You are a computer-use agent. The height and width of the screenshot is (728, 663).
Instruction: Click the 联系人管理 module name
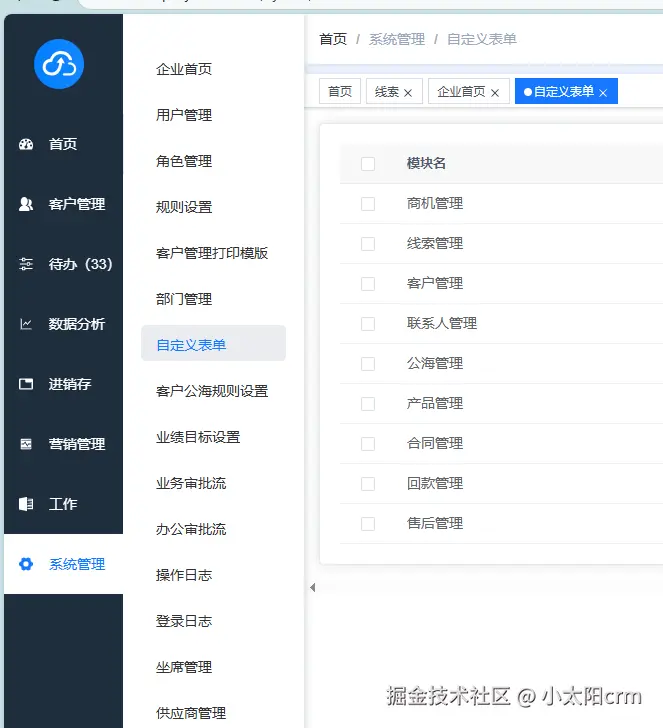tap(442, 323)
